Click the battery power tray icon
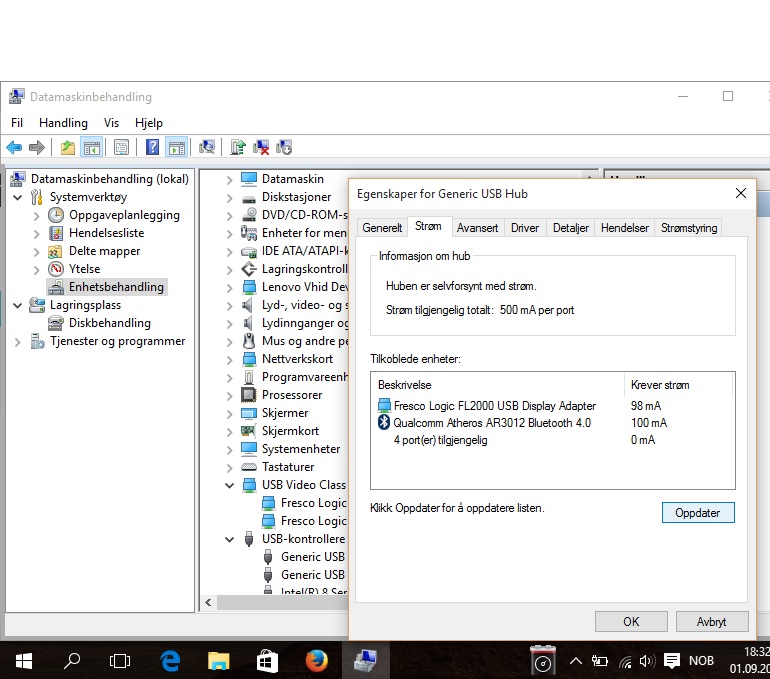770x679 pixels. (600, 661)
